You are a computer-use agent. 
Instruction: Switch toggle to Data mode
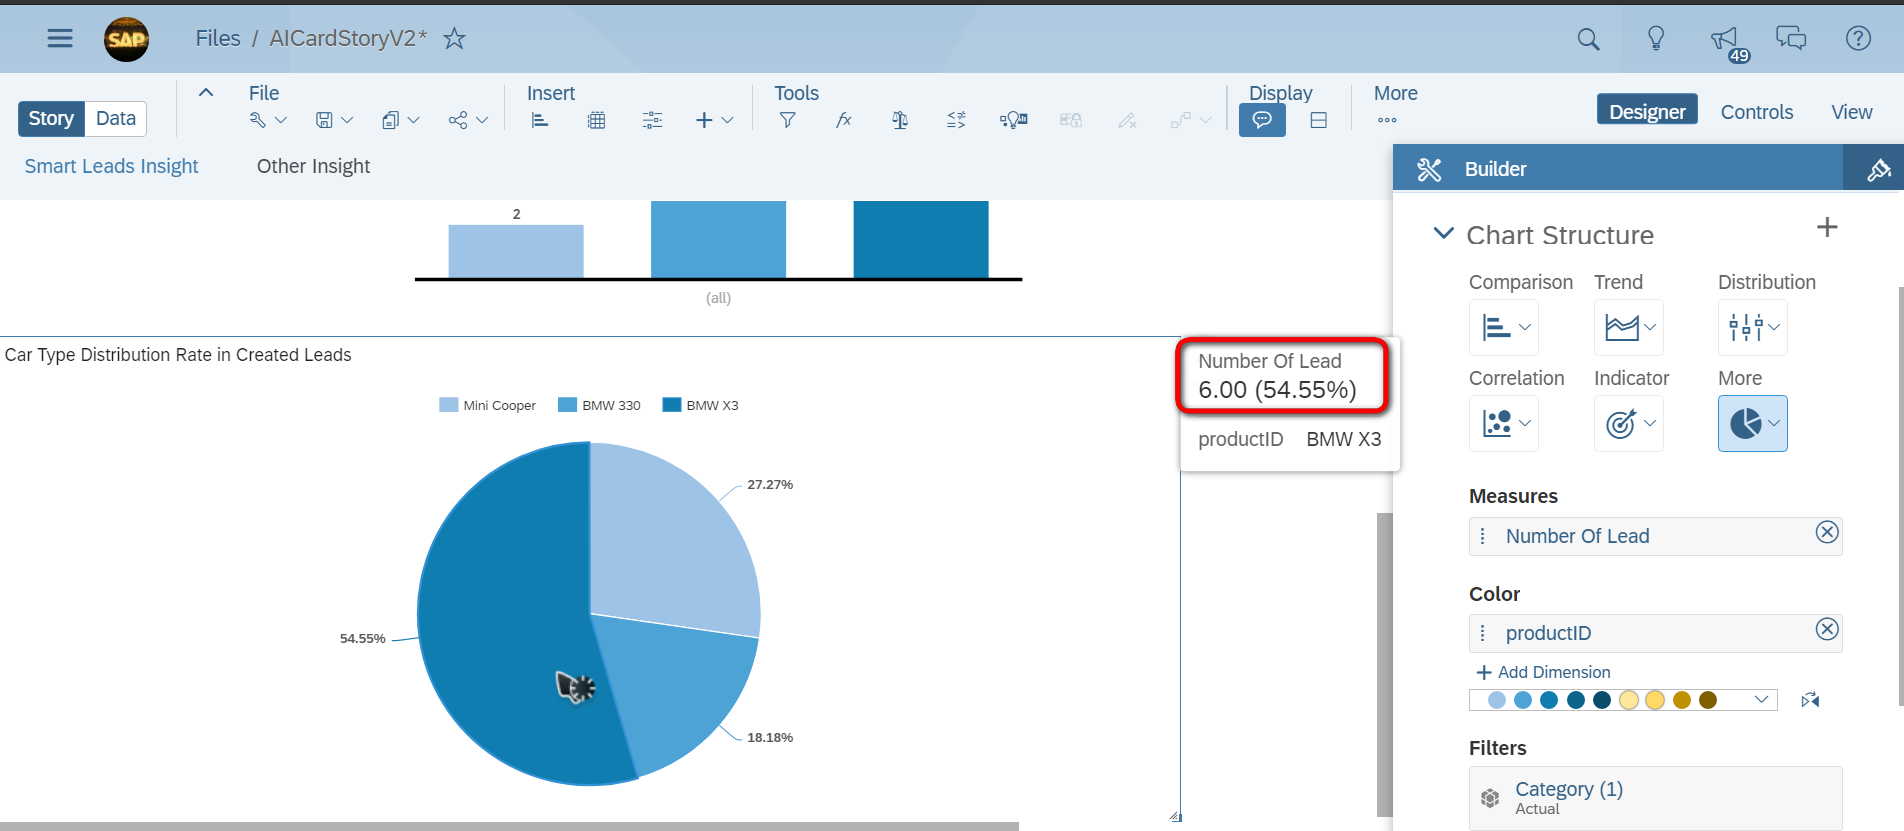[x=116, y=118]
